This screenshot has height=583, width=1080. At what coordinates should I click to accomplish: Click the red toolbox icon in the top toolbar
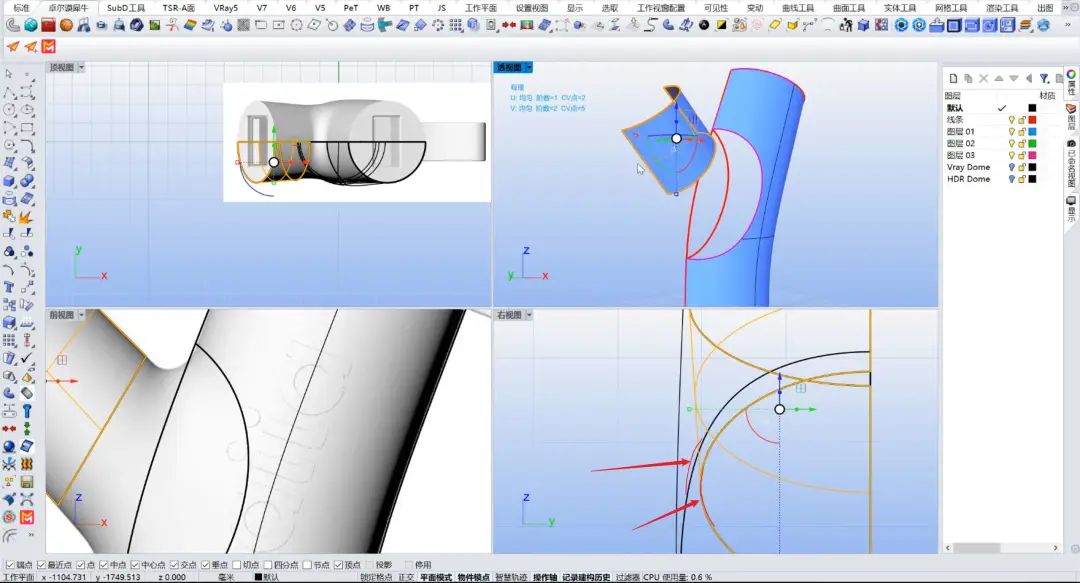coord(47,24)
